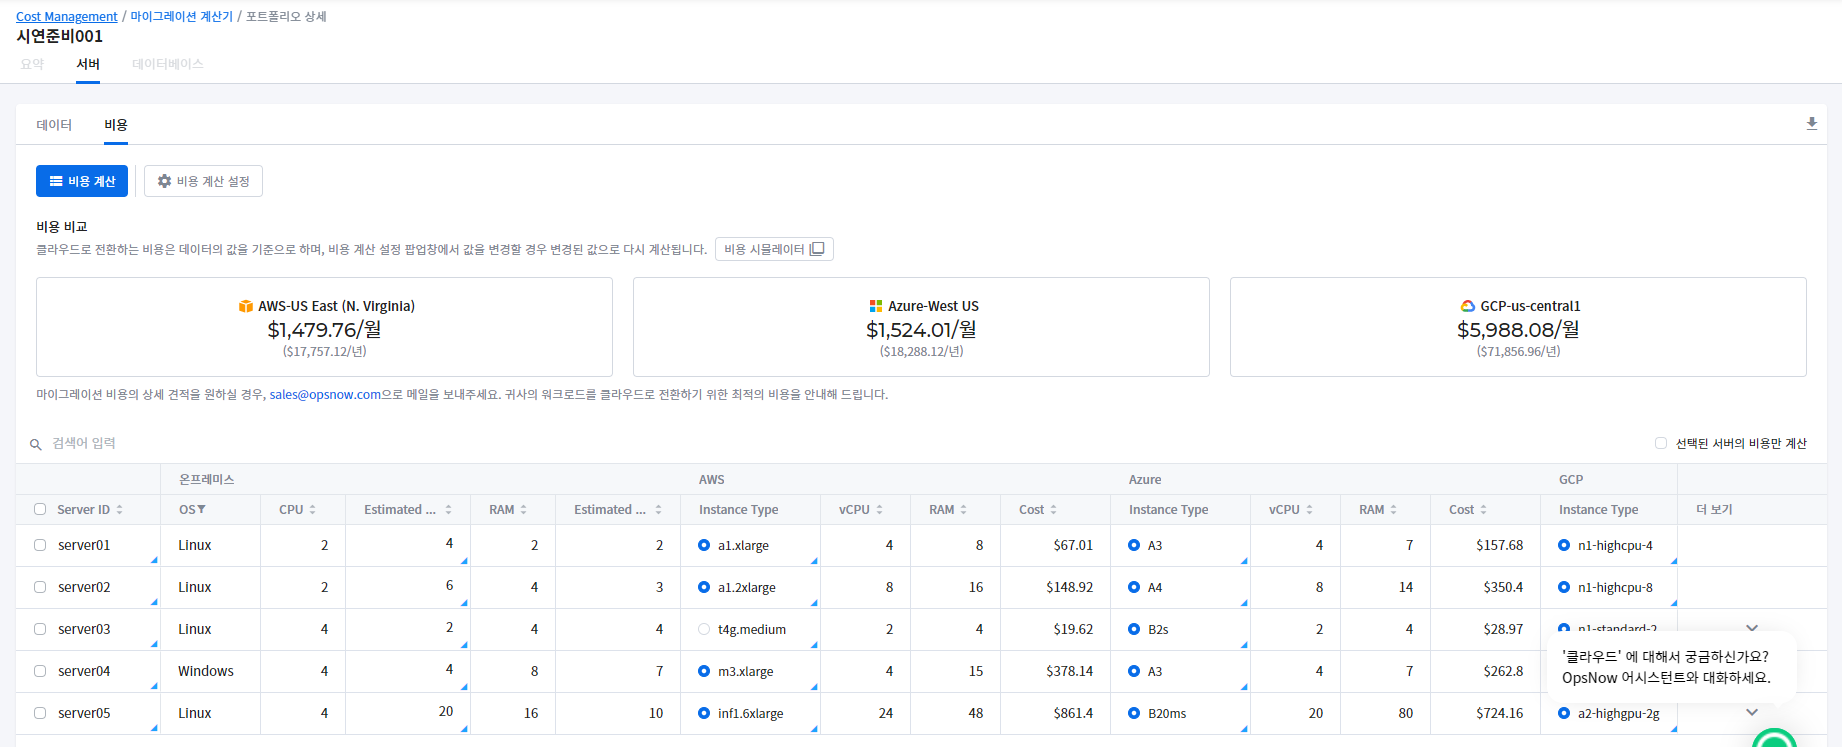This screenshot has width=1842, height=747.
Task: Switch to the 데이터 sub-tab
Action: point(54,125)
